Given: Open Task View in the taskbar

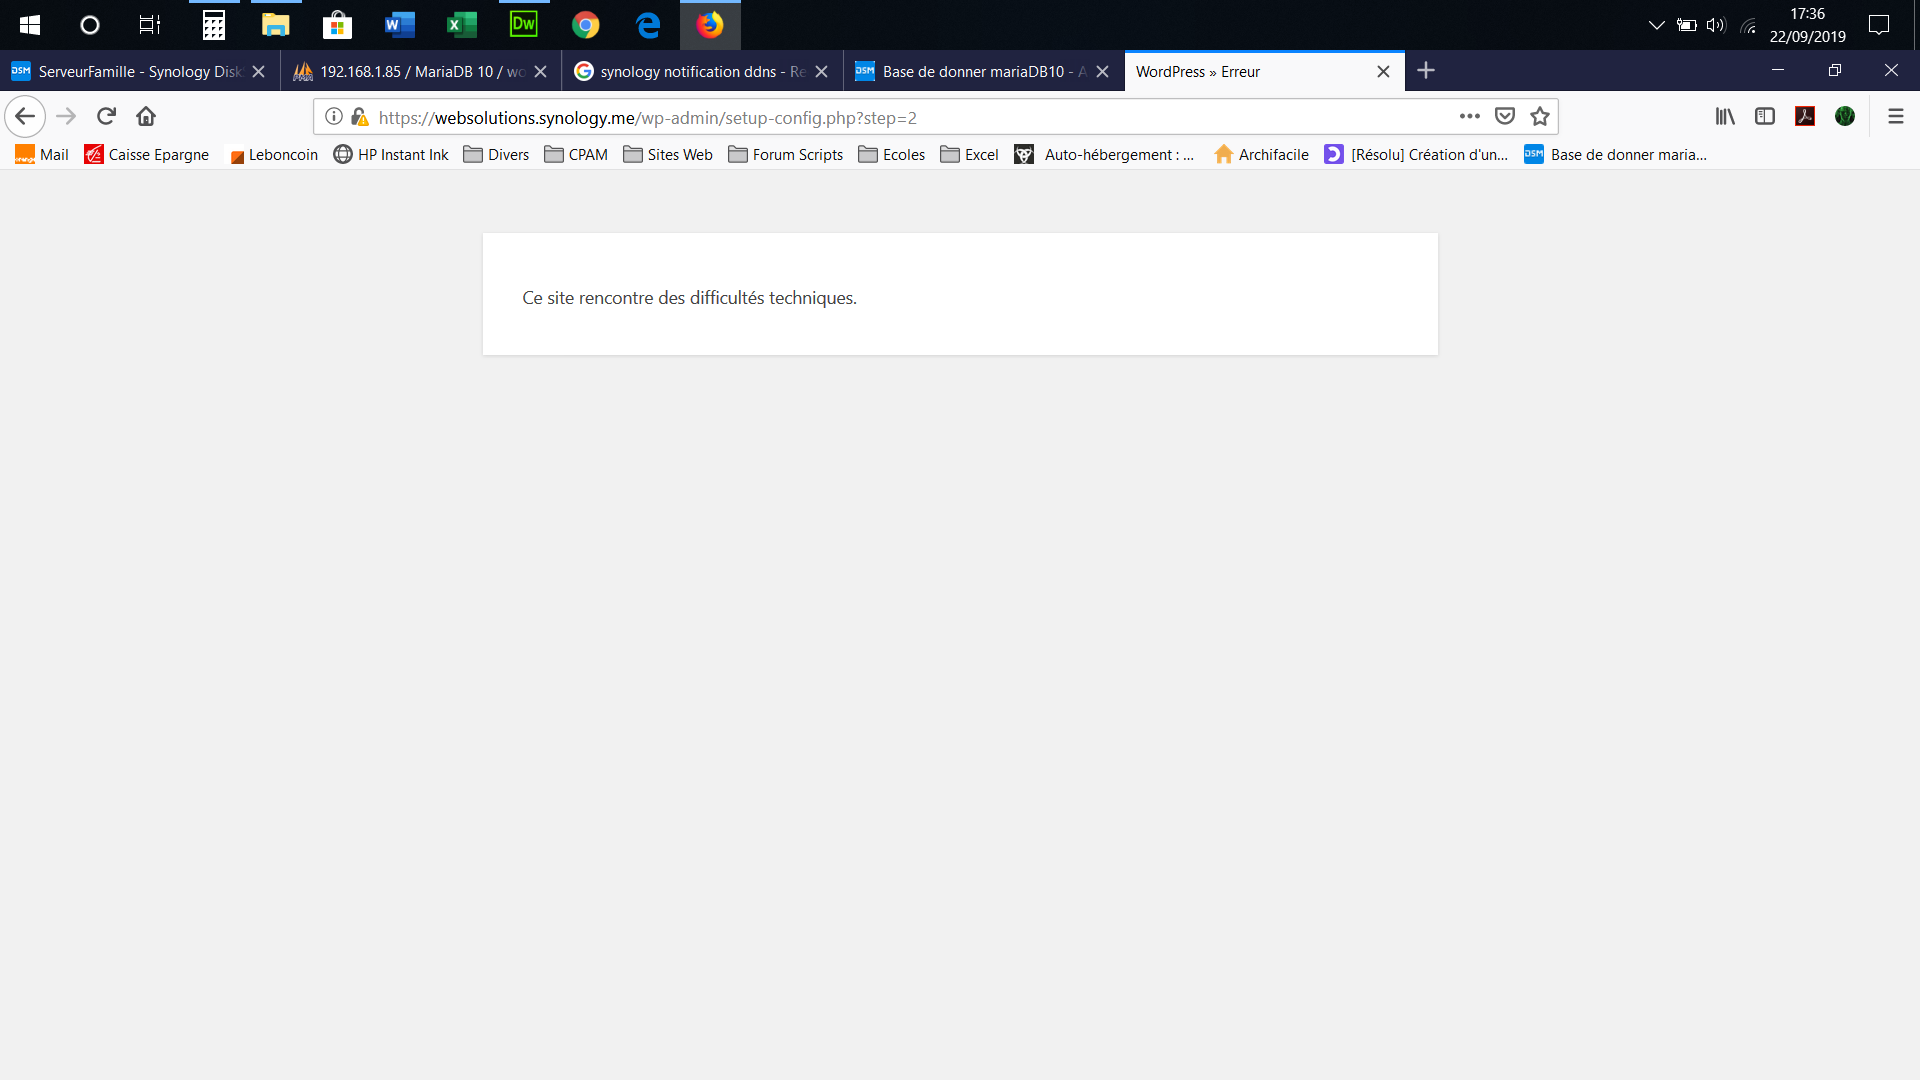Looking at the screenshot, I should click(x=150, y=25).
